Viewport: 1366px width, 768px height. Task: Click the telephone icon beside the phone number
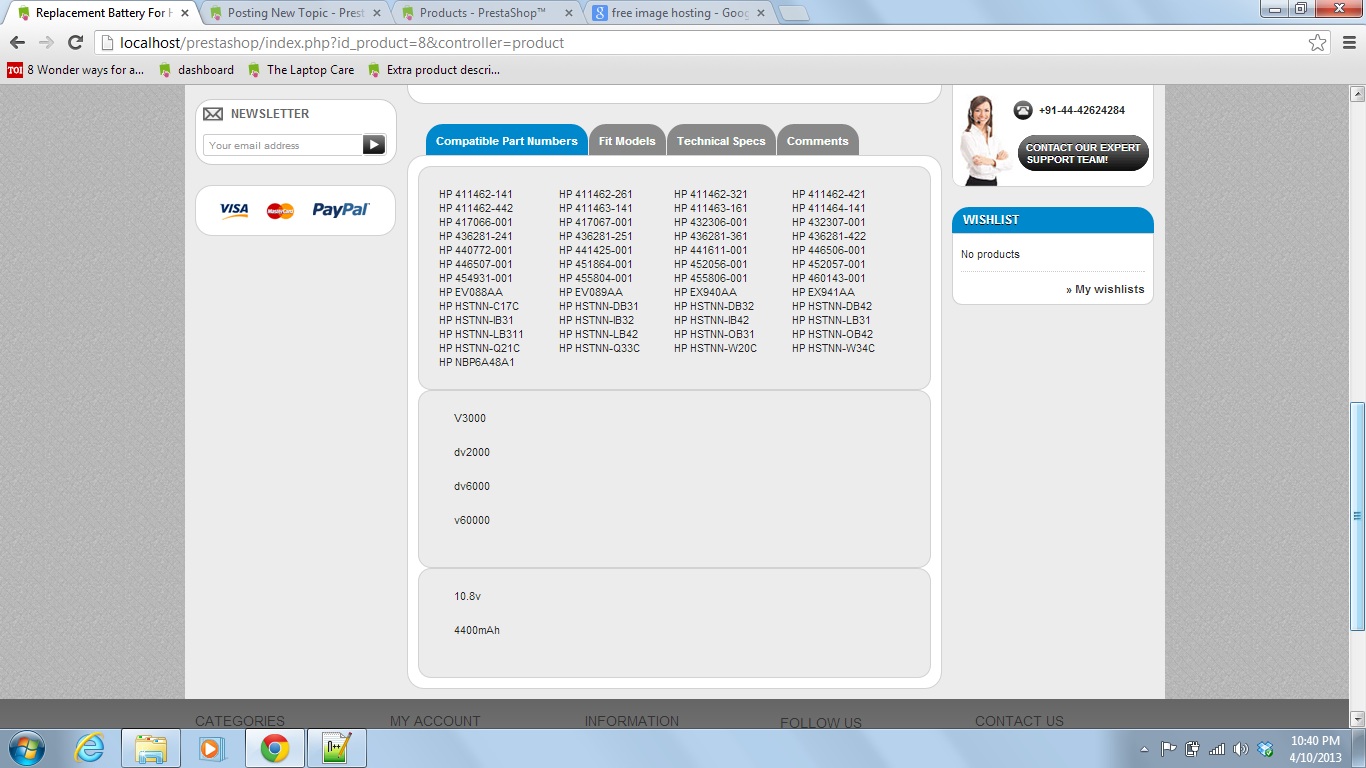pyautogui.click(x=1023, y=110)
